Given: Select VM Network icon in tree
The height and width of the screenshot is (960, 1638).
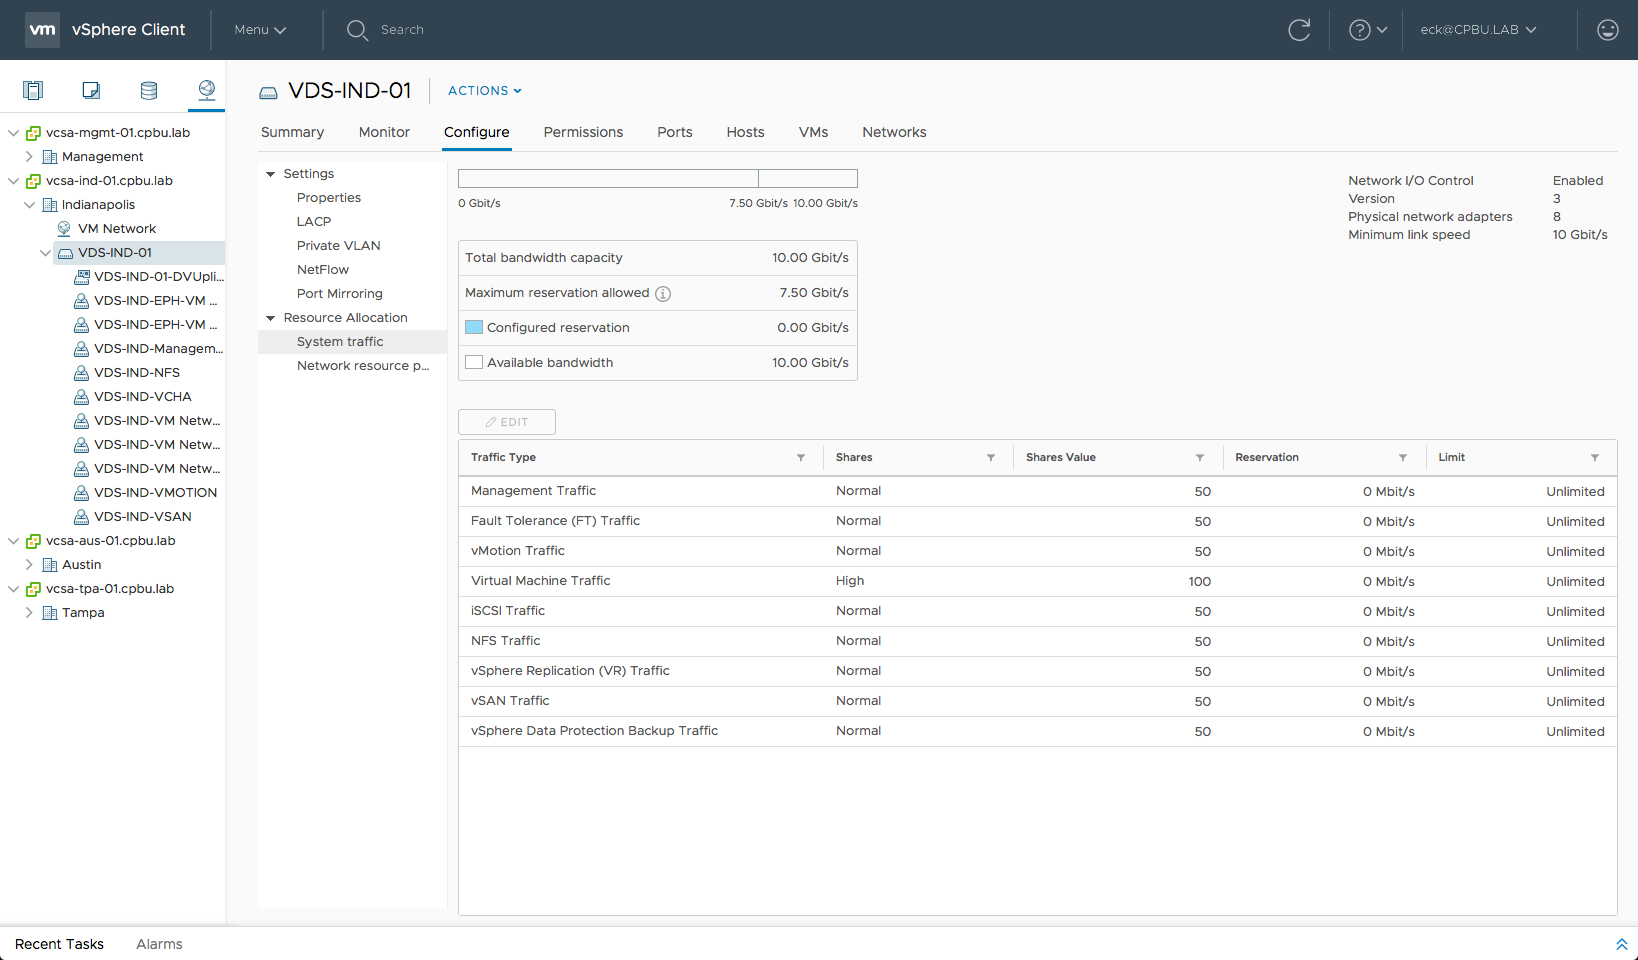Looking at the screenshot, I should pyautogui.click(x=64, y=229).
